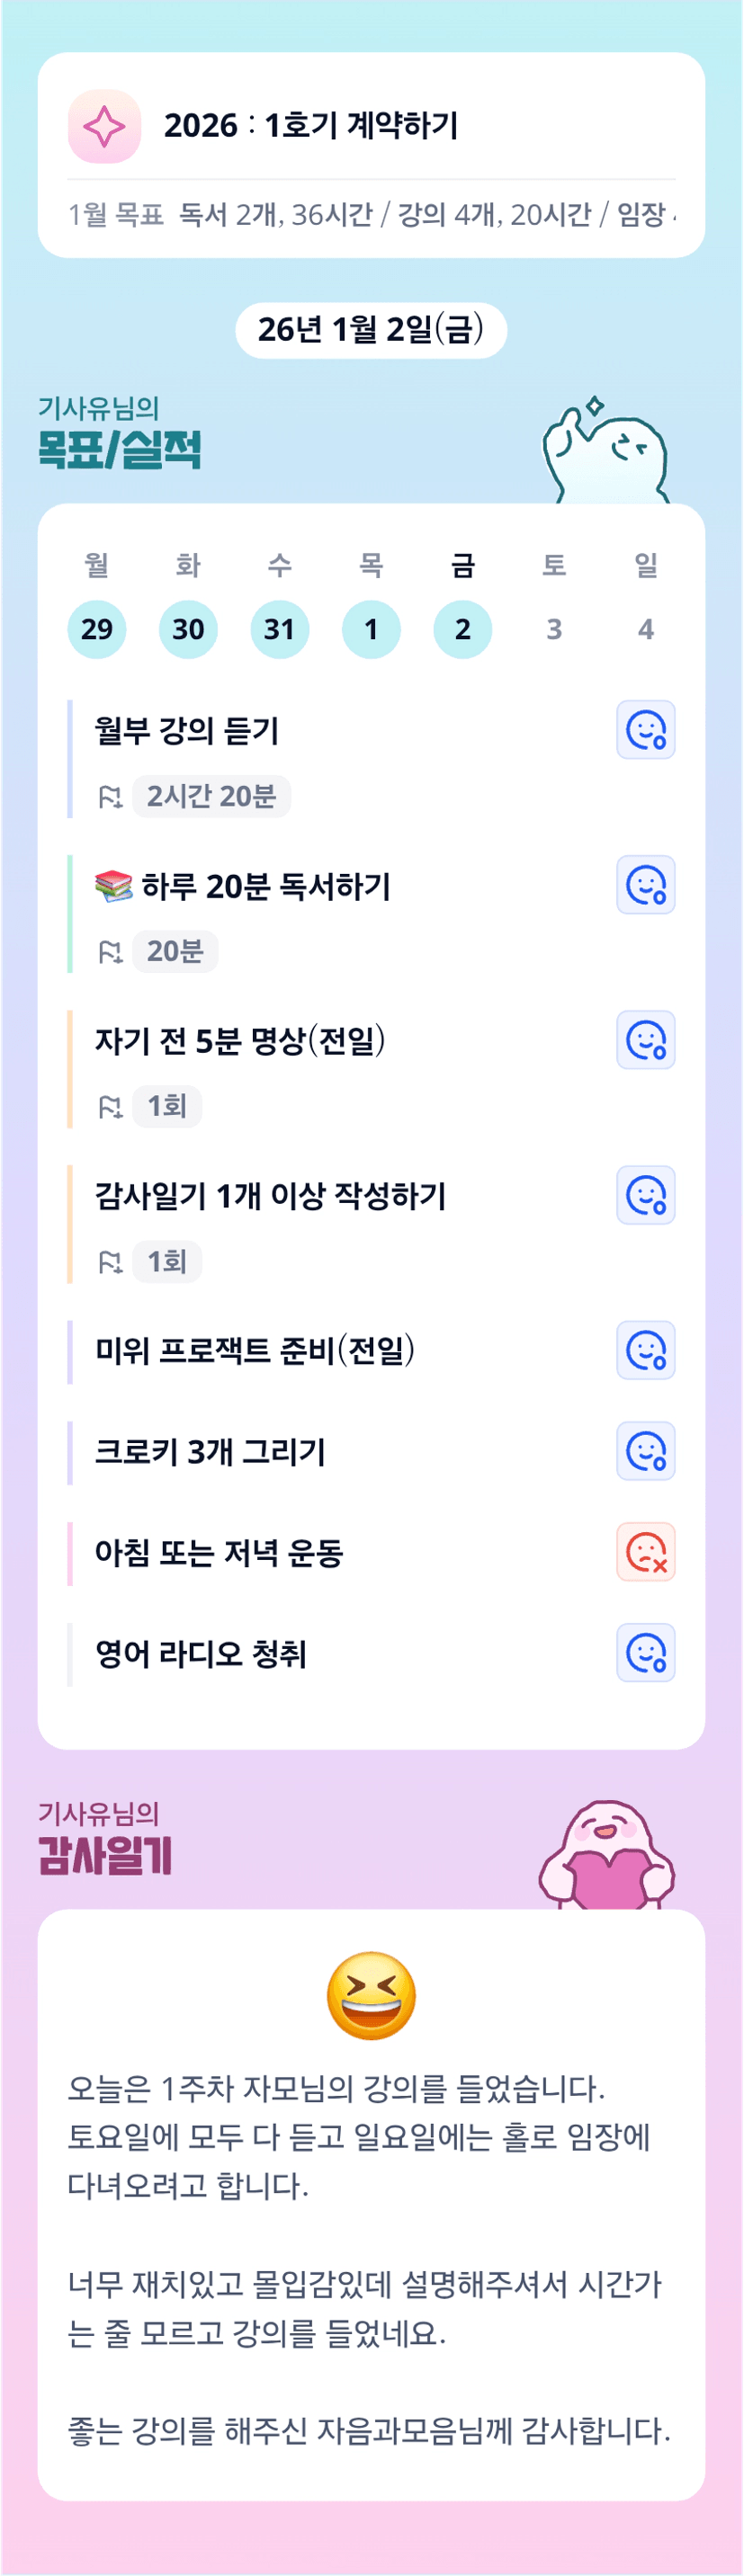Select Wednesday 31 in the week calendar

[280, 629]
